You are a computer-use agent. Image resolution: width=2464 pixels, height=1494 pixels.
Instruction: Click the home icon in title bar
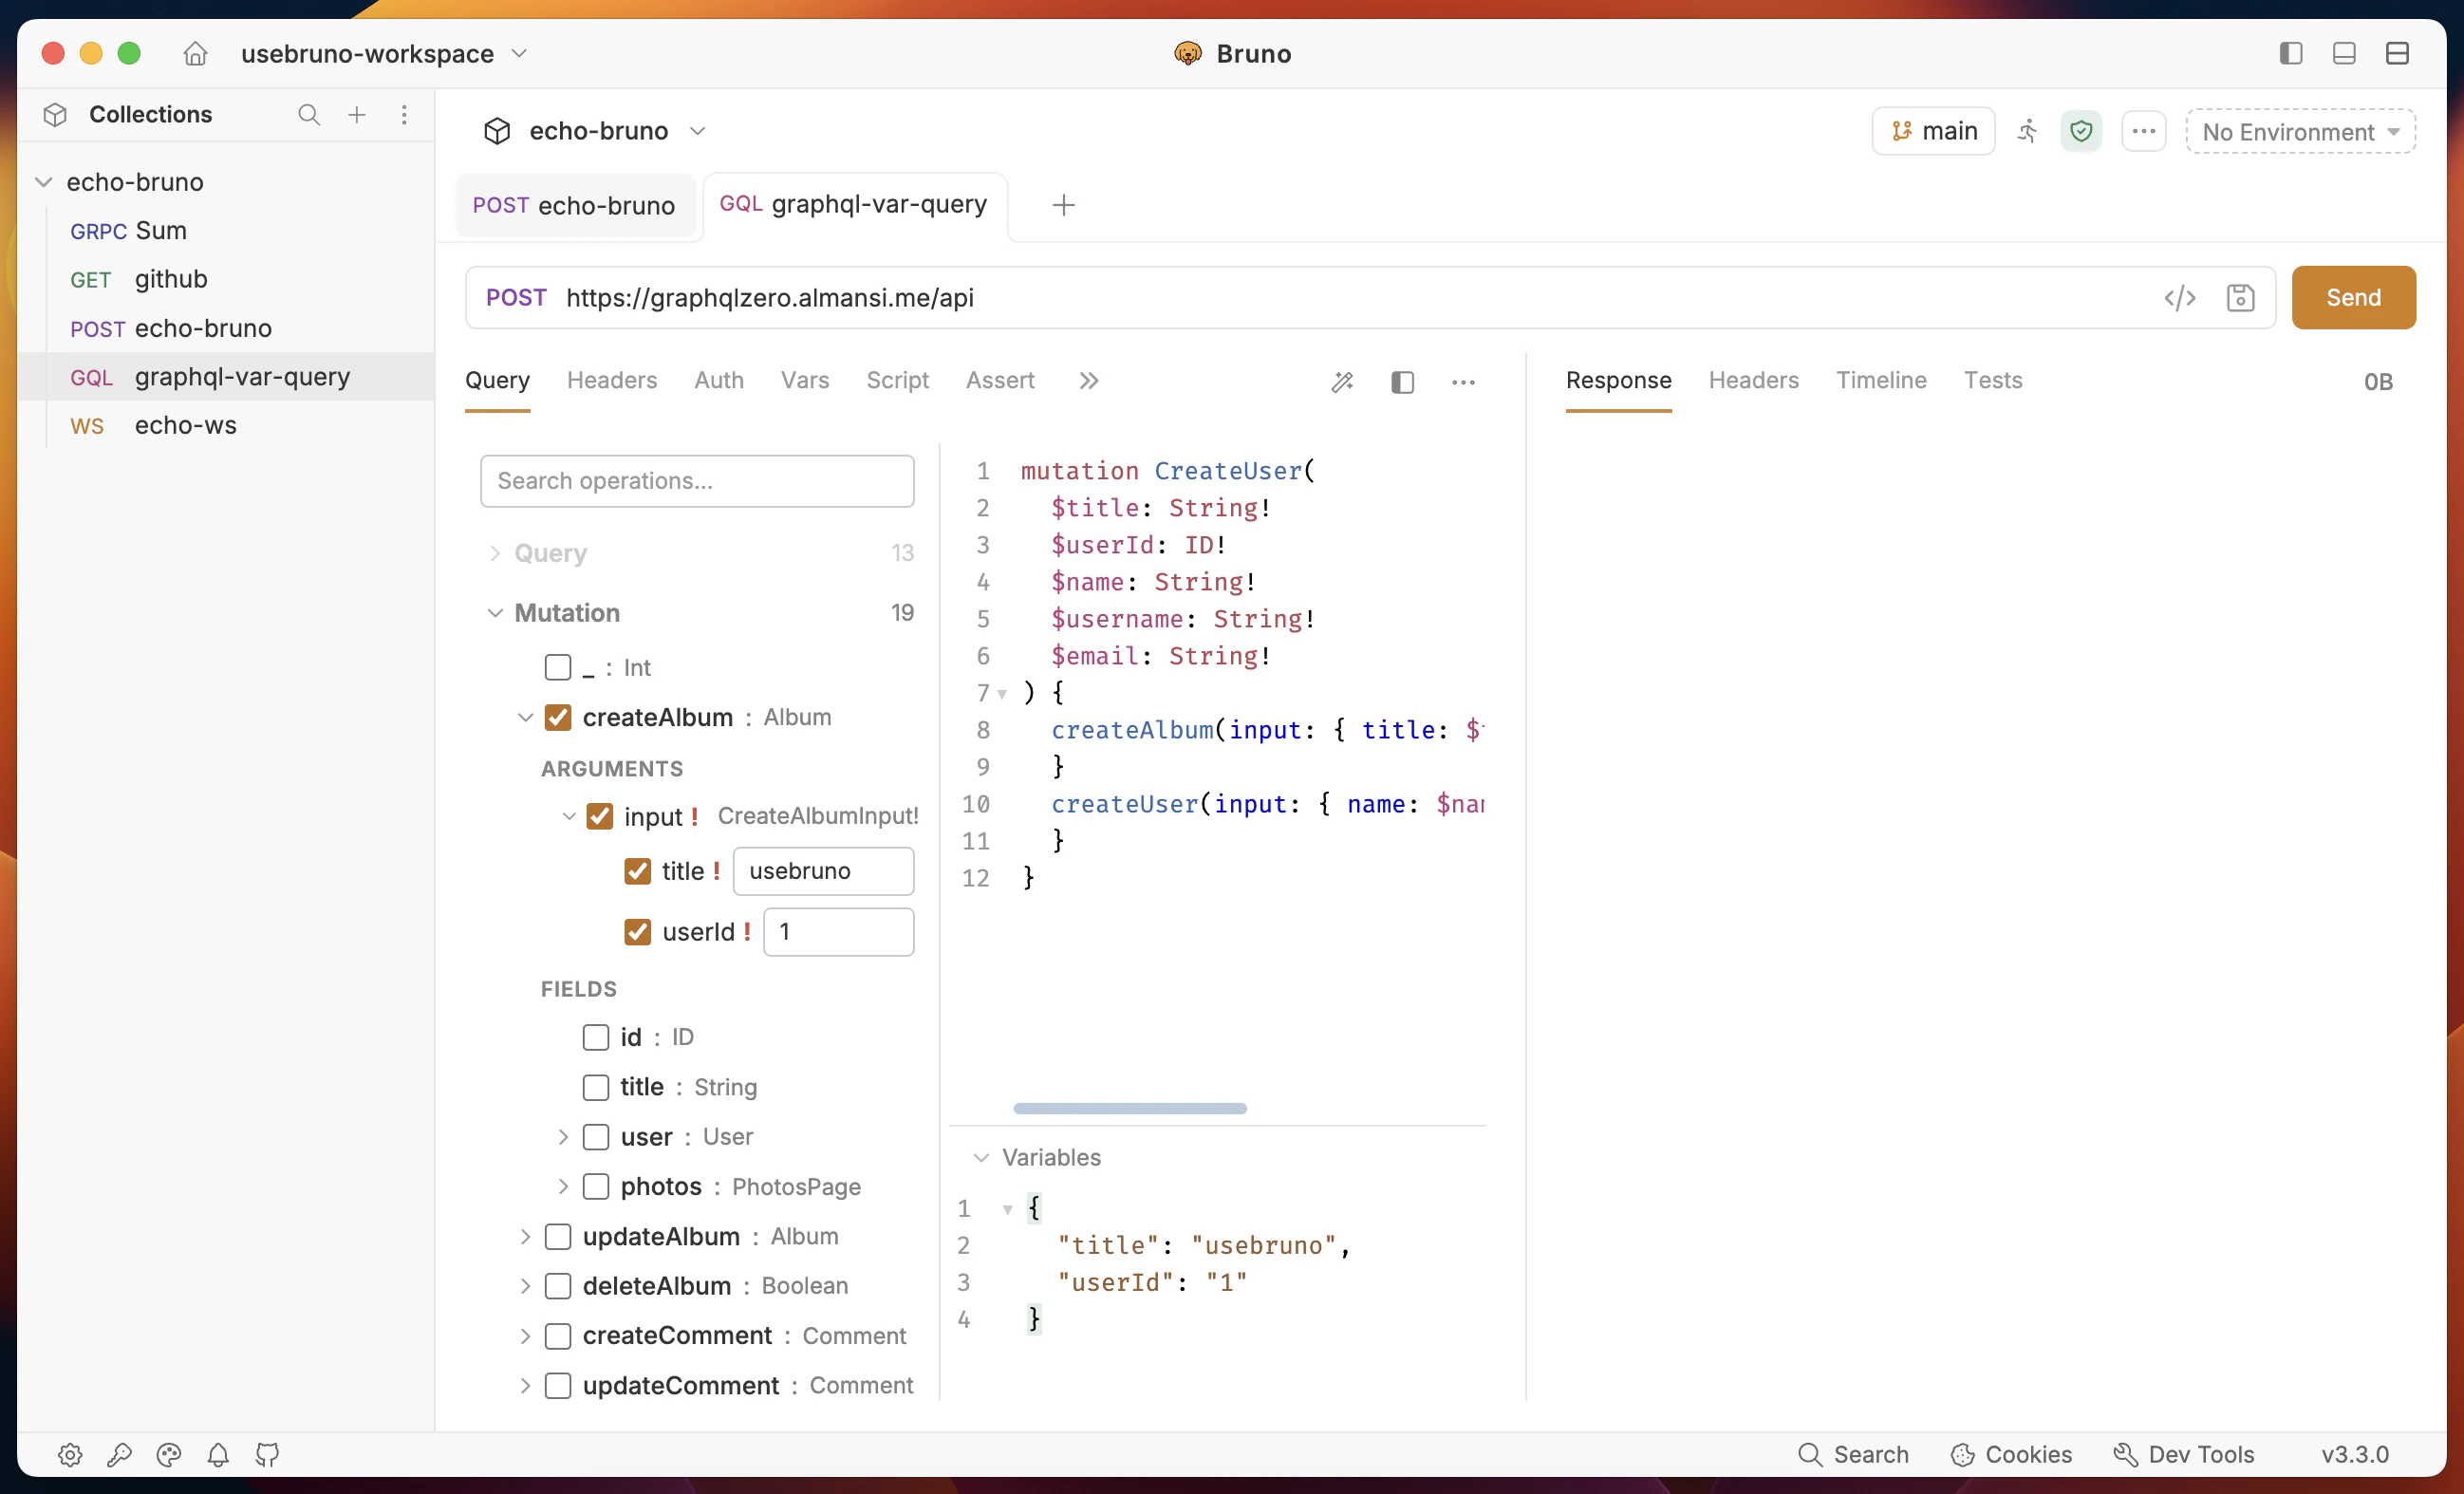(x=195, y=53)
